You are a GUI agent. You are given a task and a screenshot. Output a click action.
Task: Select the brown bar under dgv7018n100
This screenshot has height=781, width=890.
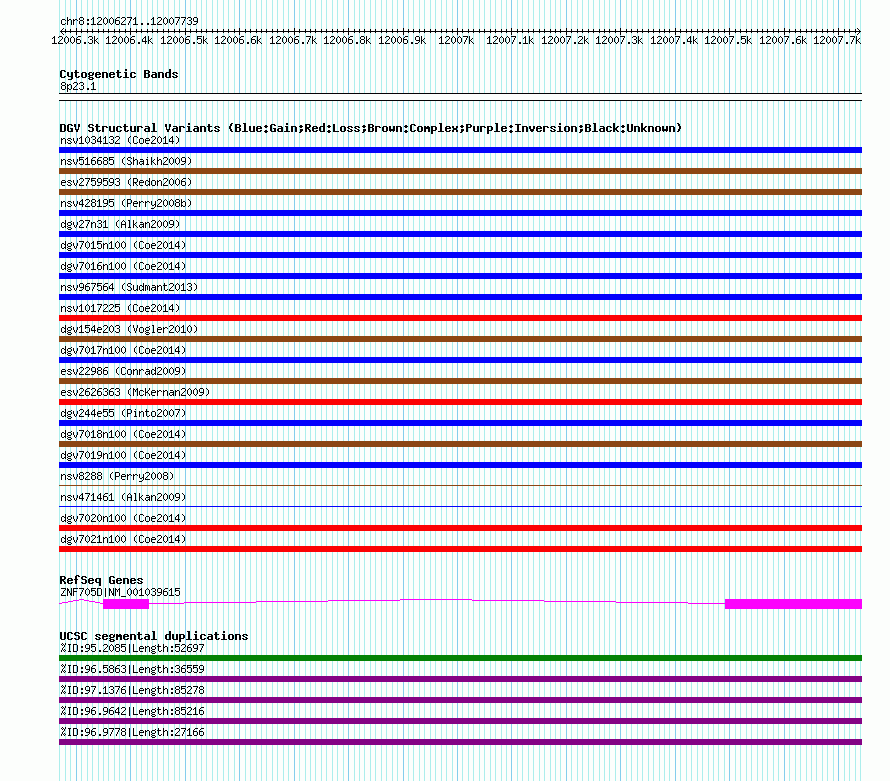[460, 444]
